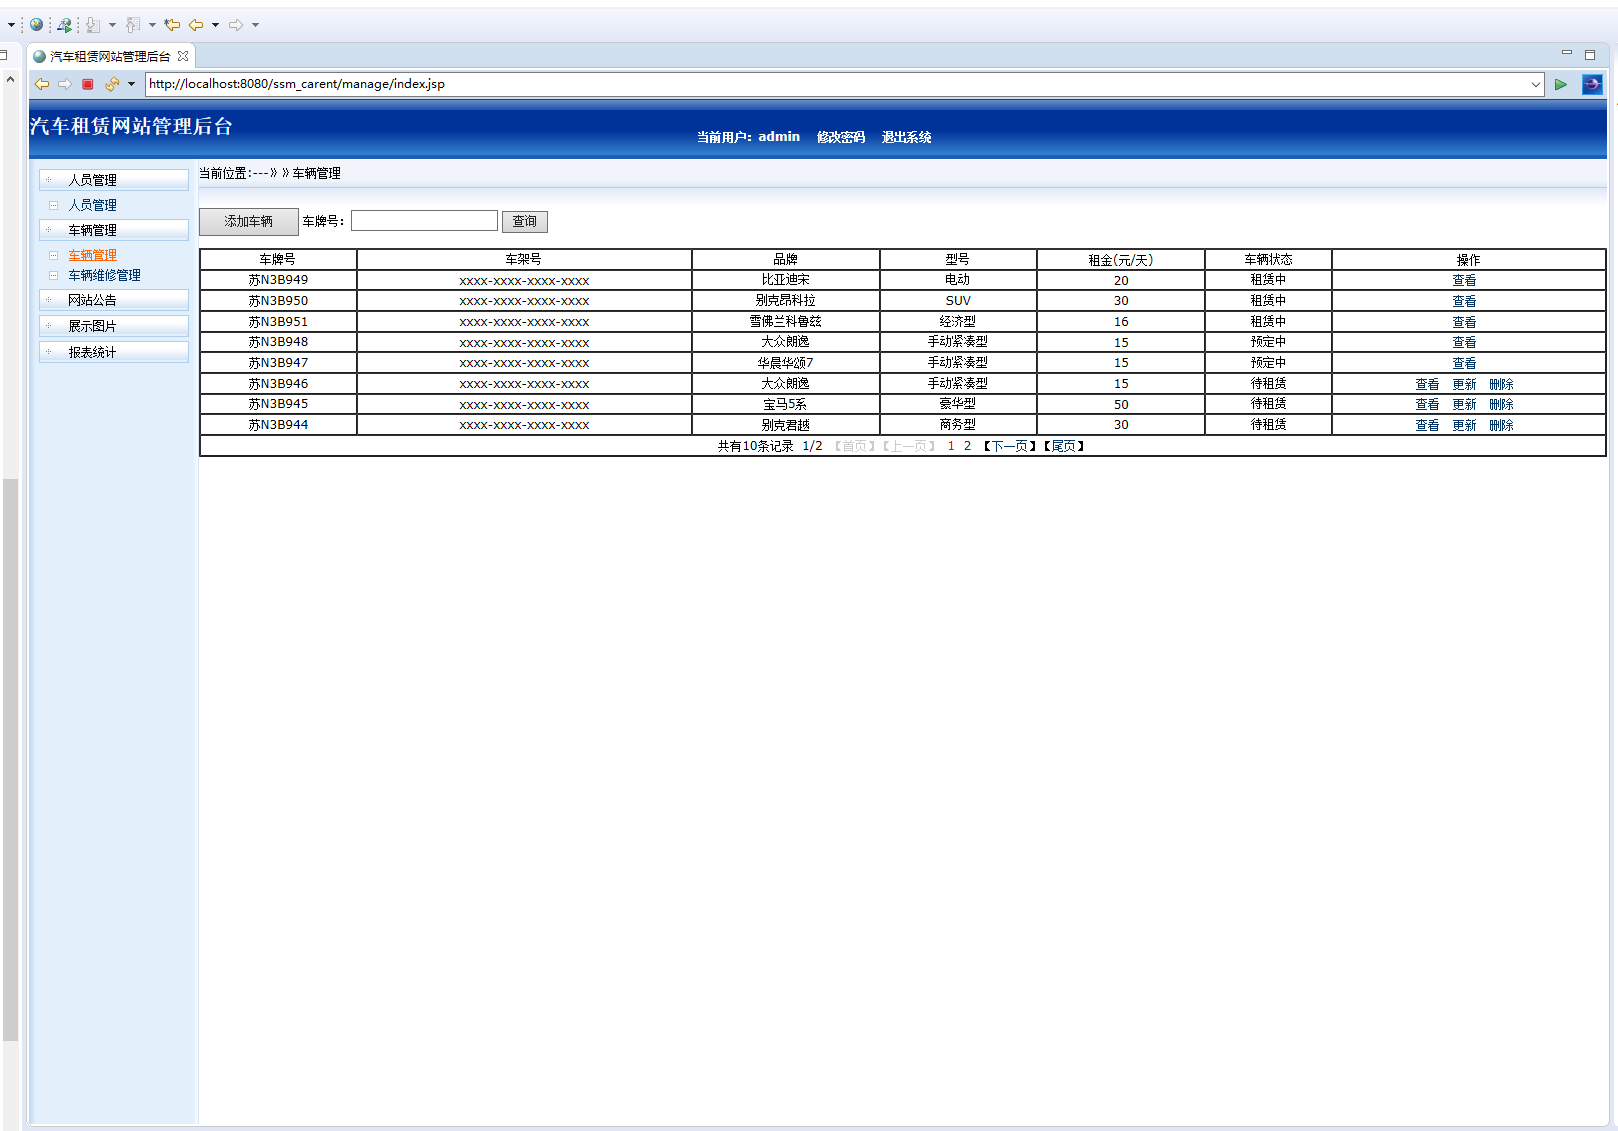Click the 查询 search button
The image size is (1618, 1131).
click(x=524, y=221)
